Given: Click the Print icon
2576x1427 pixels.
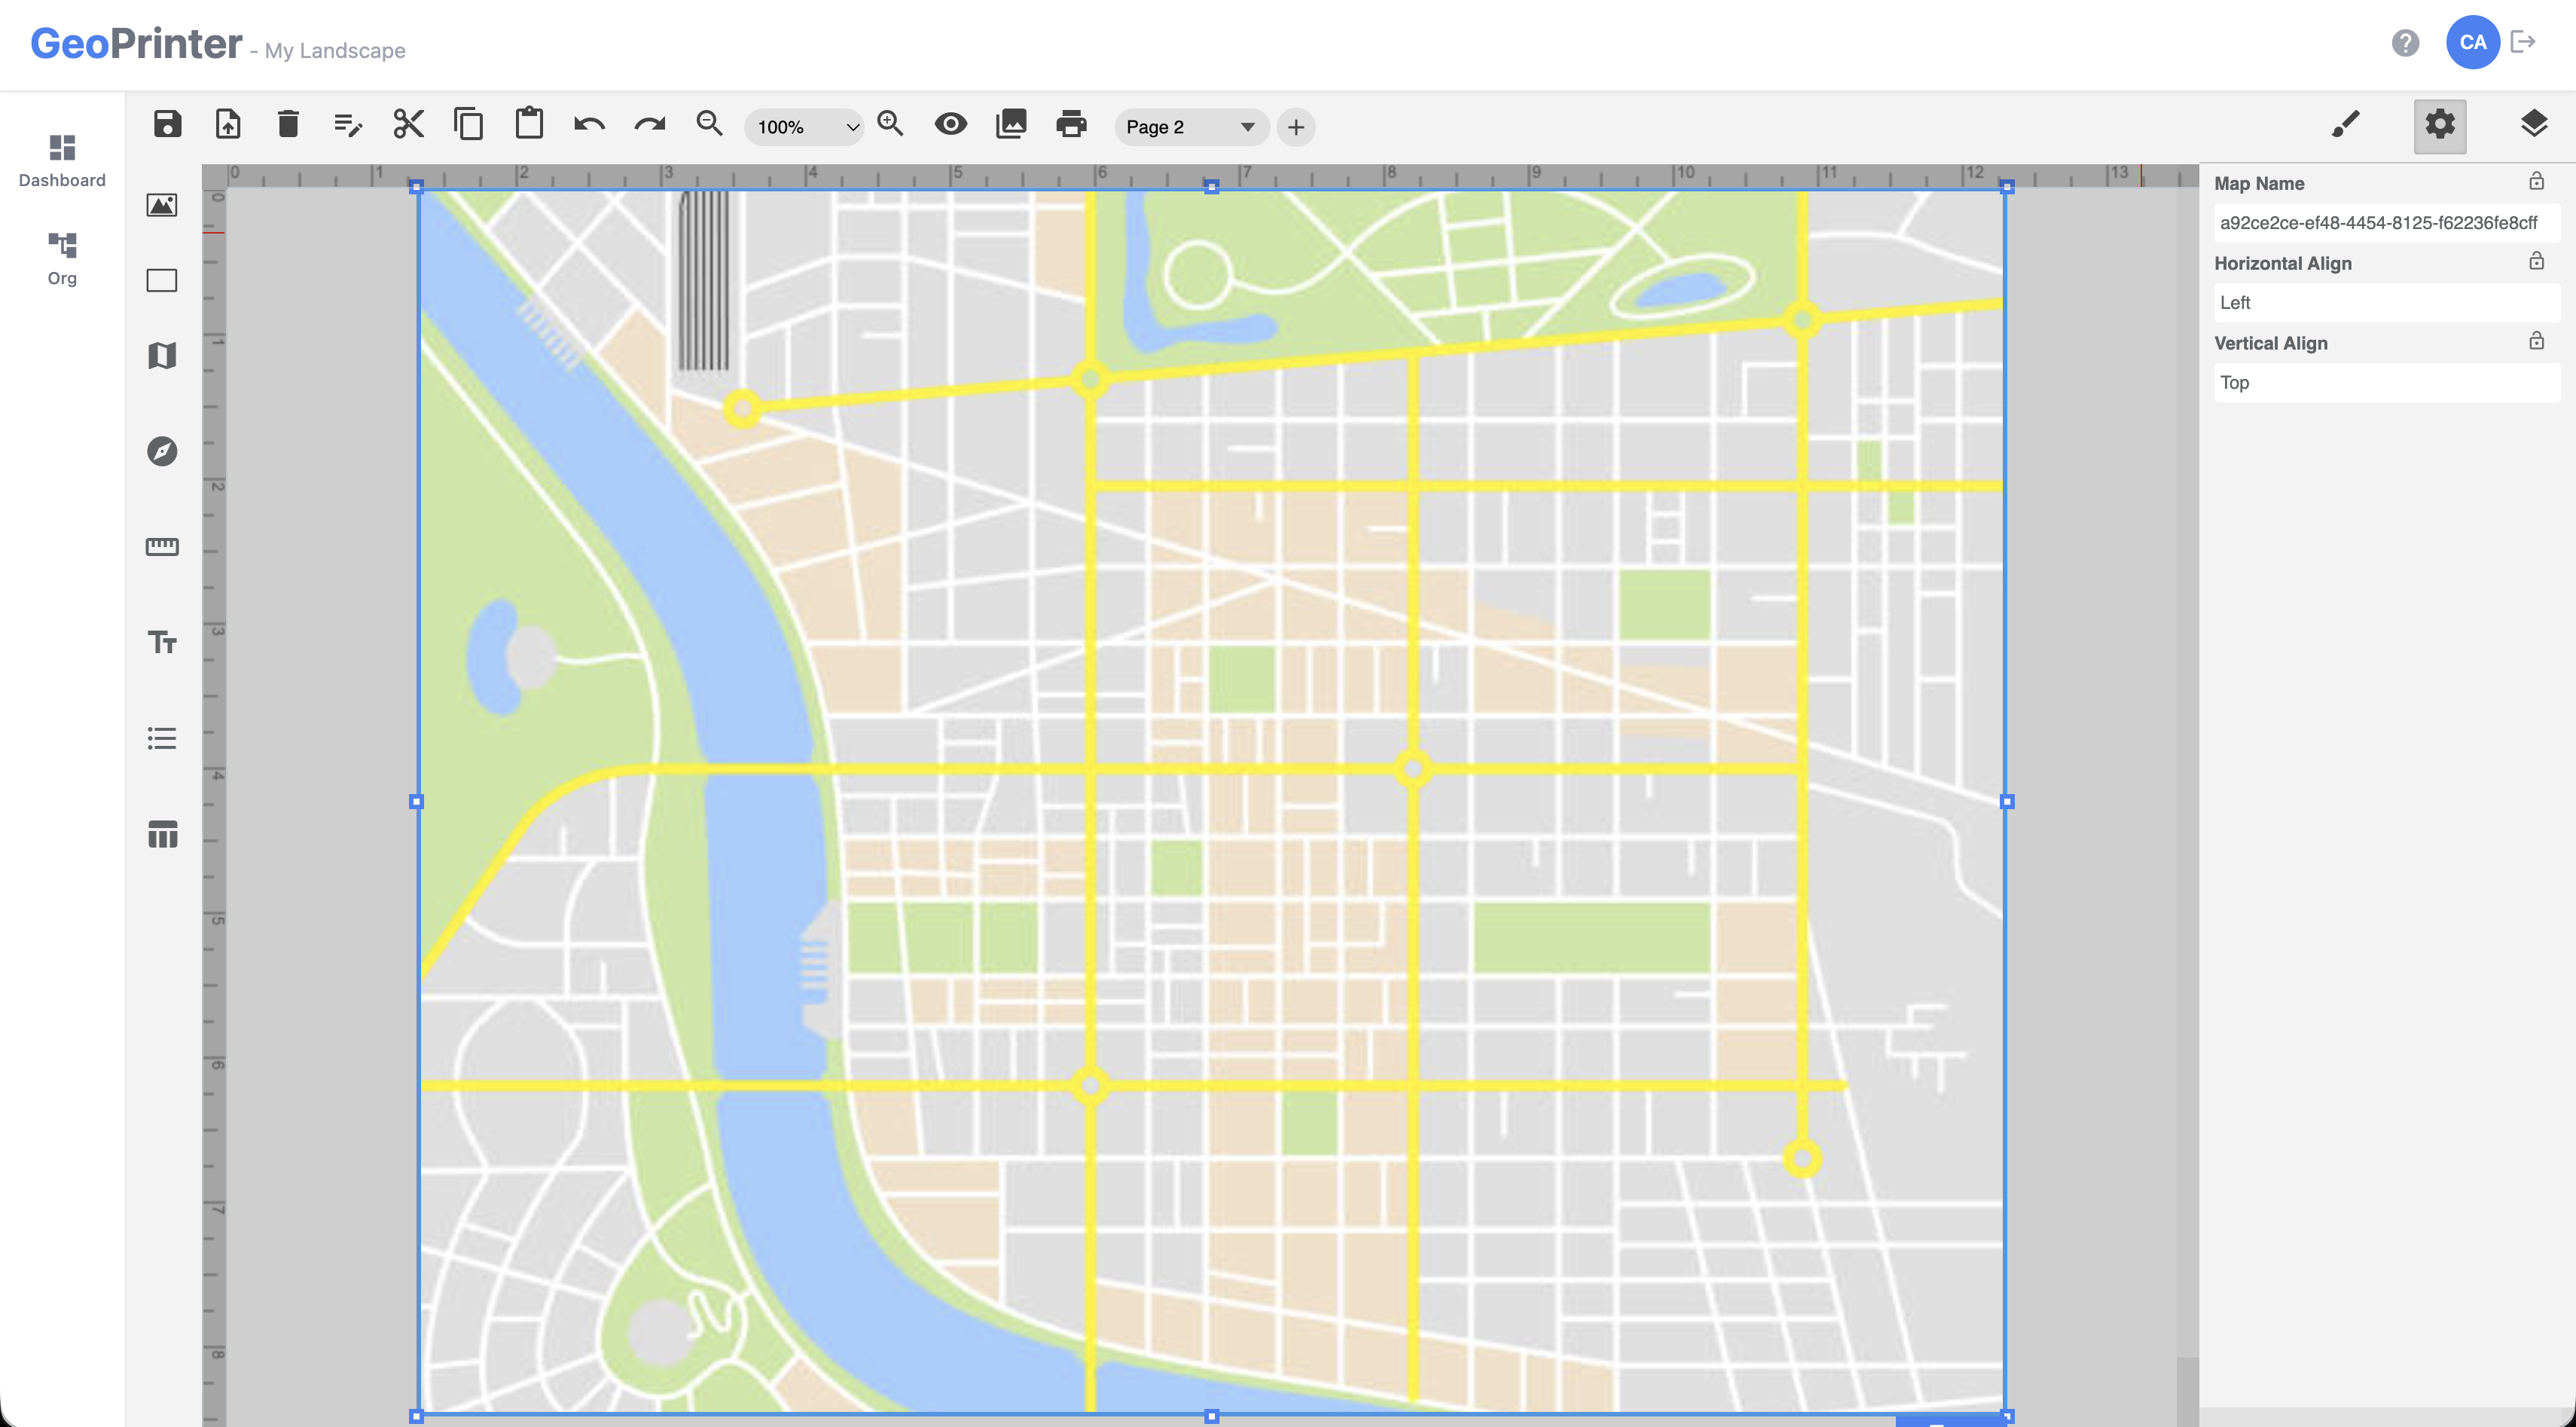Looking at the screenshot, I should pos(1071,125).
